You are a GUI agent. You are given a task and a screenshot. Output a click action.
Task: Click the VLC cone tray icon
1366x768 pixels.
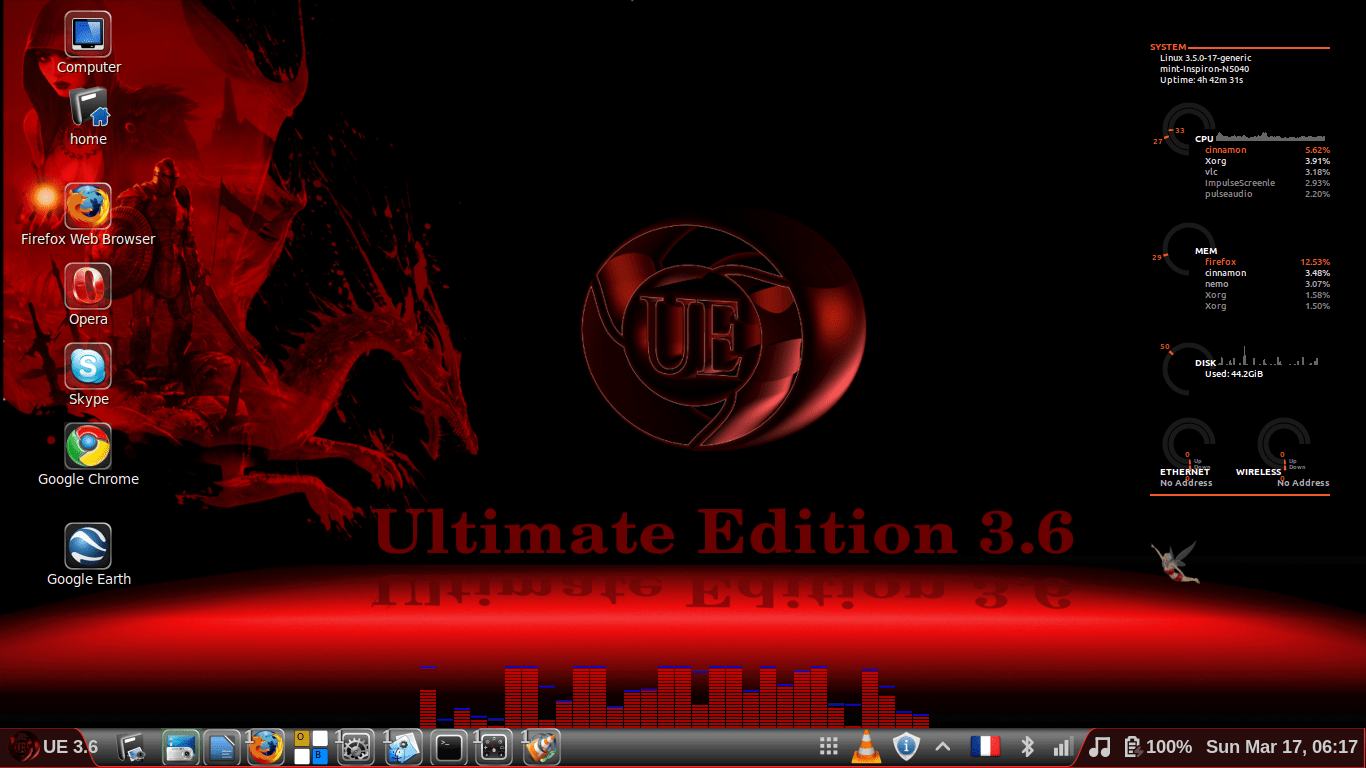point(866,747)
